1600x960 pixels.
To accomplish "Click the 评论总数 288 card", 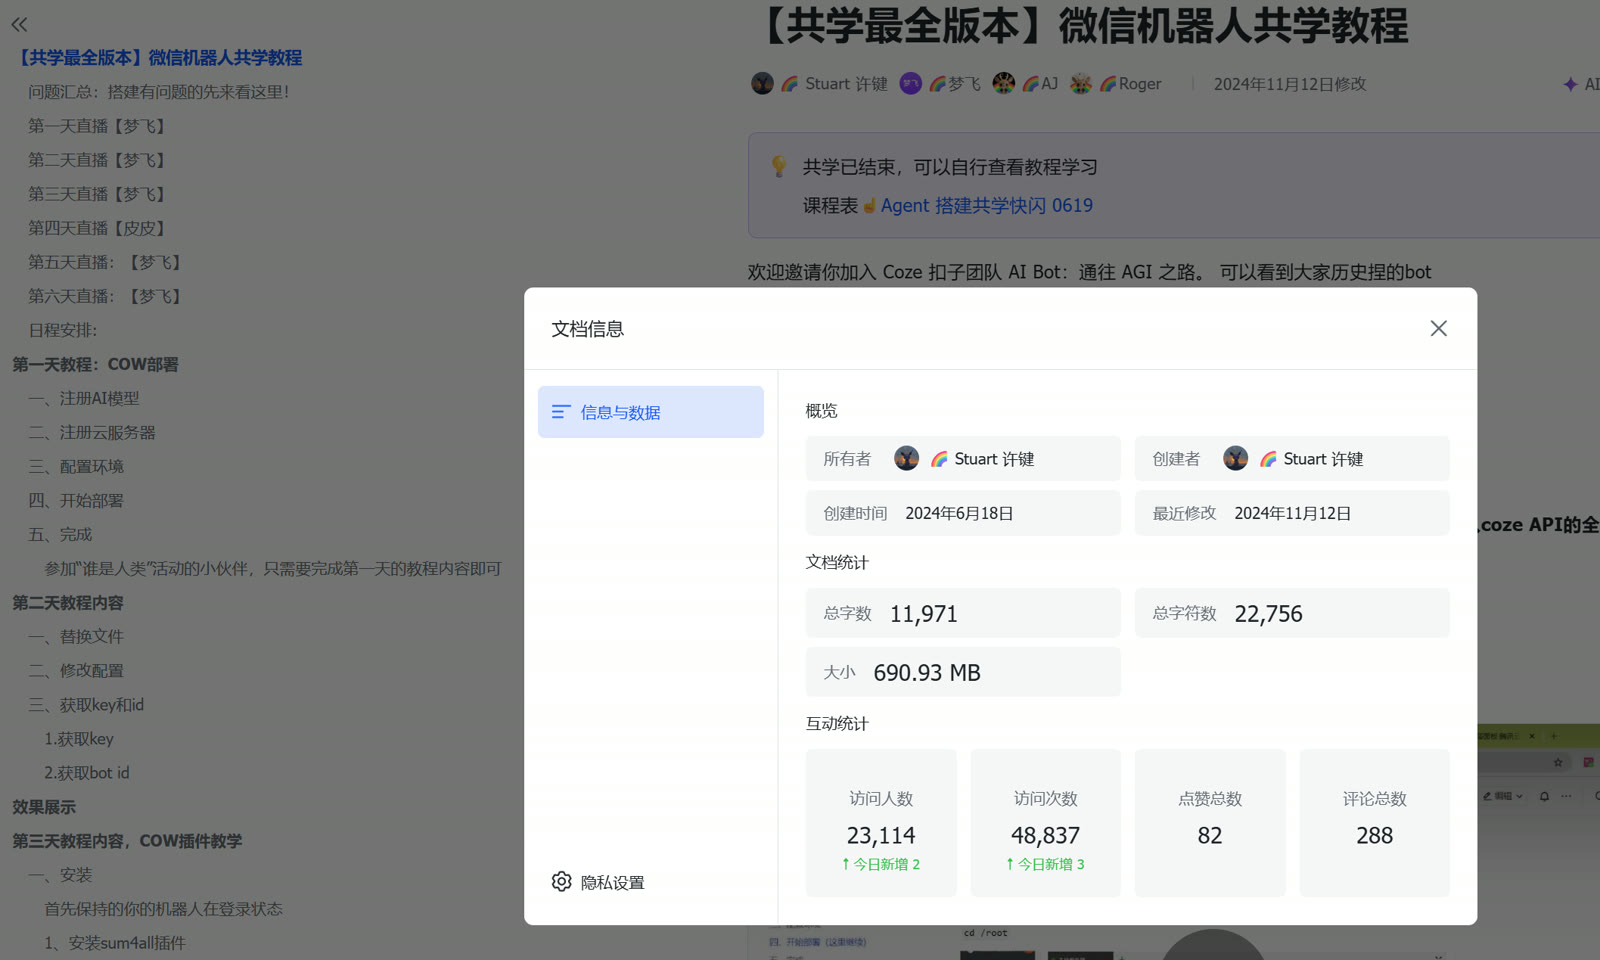I will coord(1374,823).
